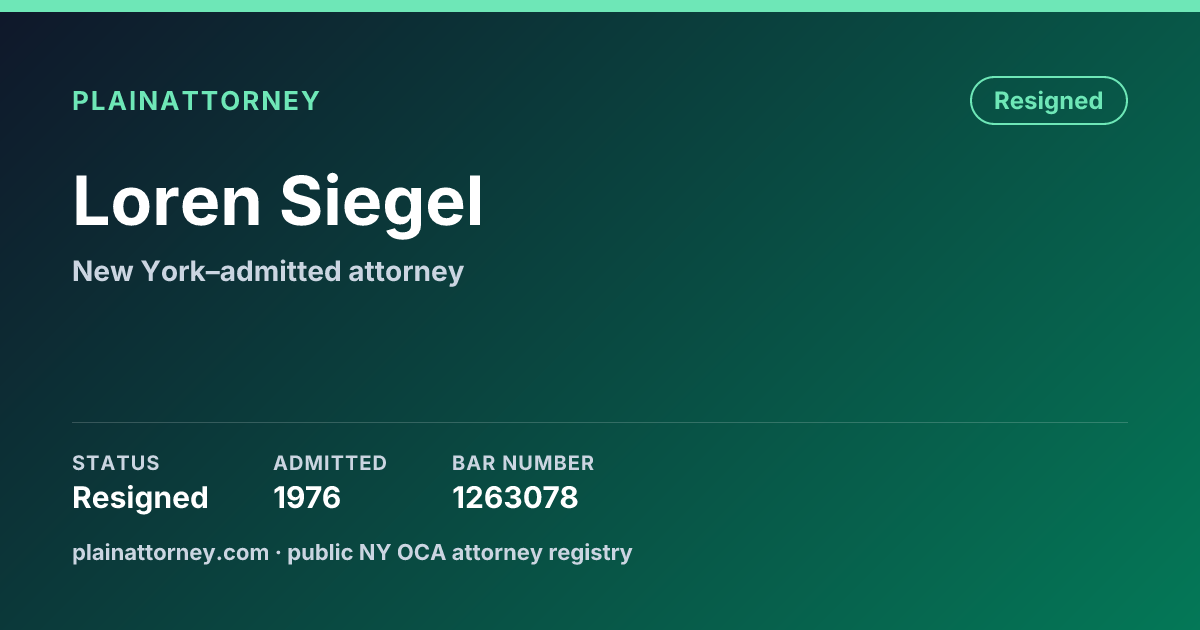Screen dimensions: 1200x630
Task: Click the word attorney in the subtitle
Action: [x=406, y=272]
